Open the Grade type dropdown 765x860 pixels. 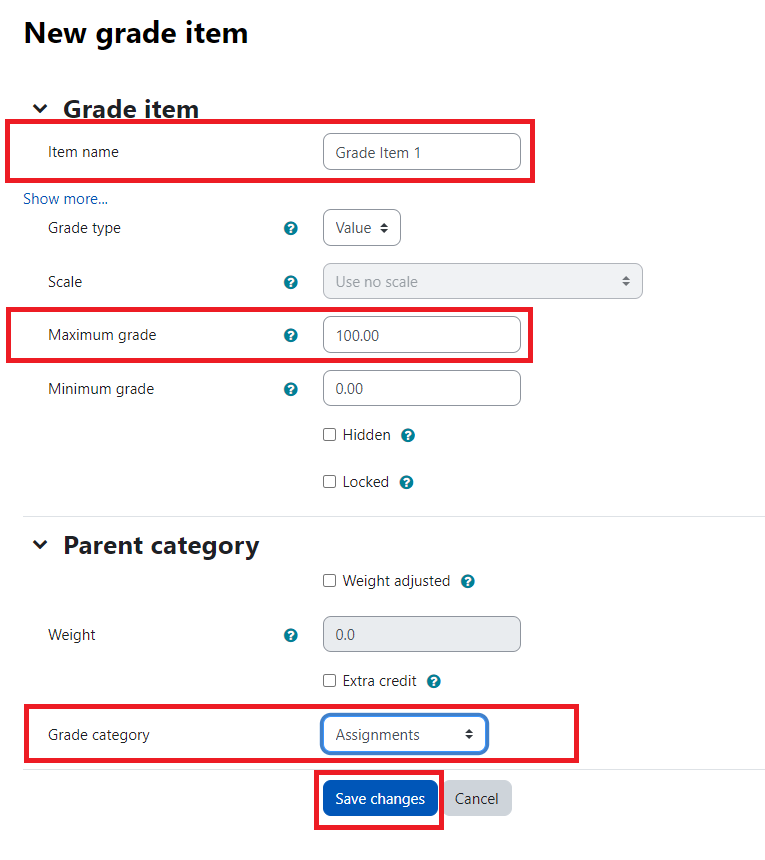click(x=361, y=227)
